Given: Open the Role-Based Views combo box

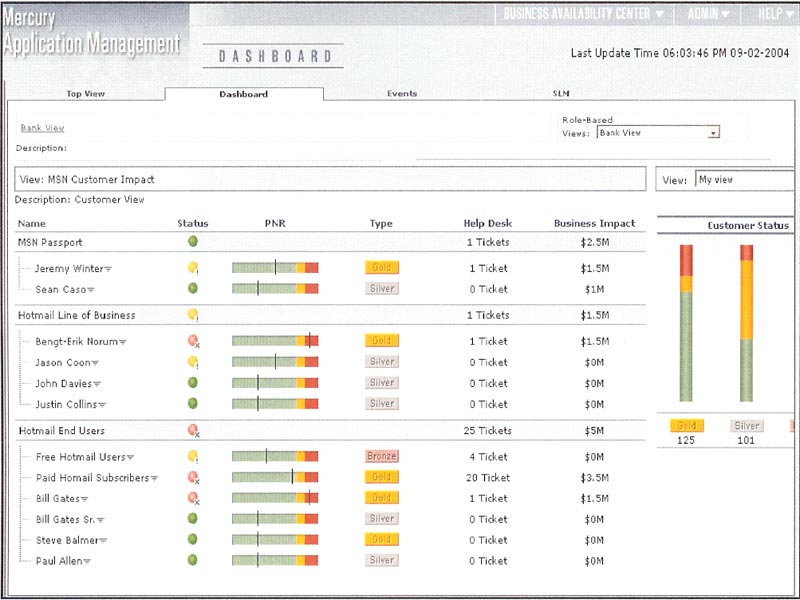Looking at the screenshot, I should [658, 133].
